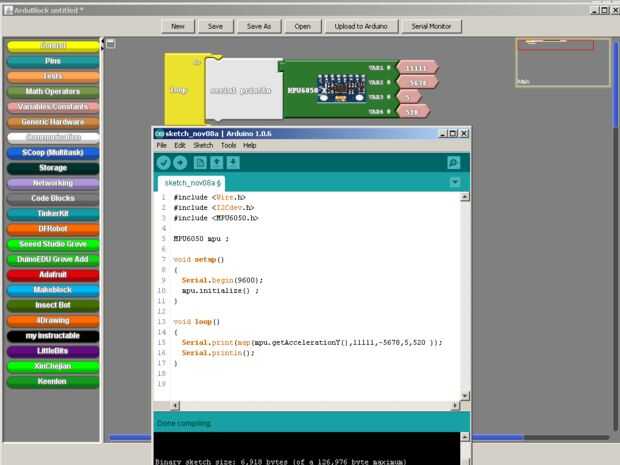Expand the Math Operators drawer
This screenshot has width=620, height=465.
pyautogui.click(x=53, y=91)
